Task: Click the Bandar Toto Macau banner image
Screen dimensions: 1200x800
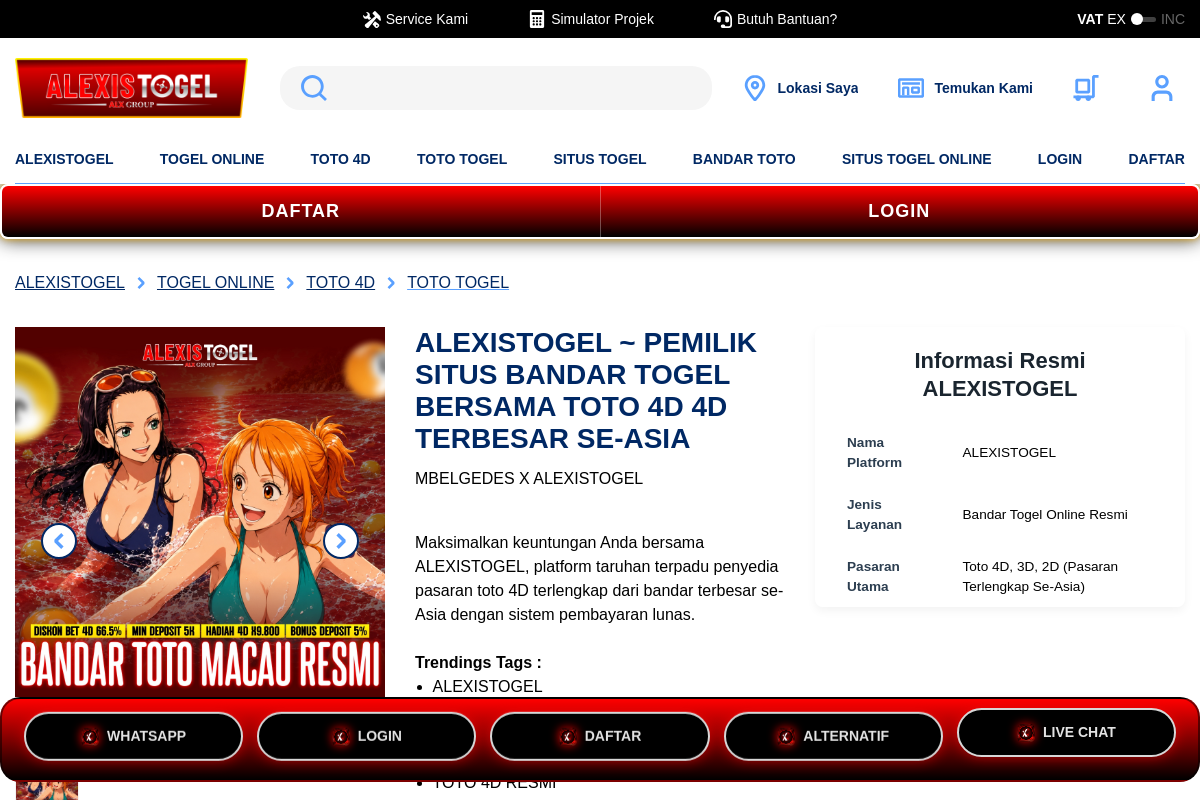Action: [x=200, y=512]
